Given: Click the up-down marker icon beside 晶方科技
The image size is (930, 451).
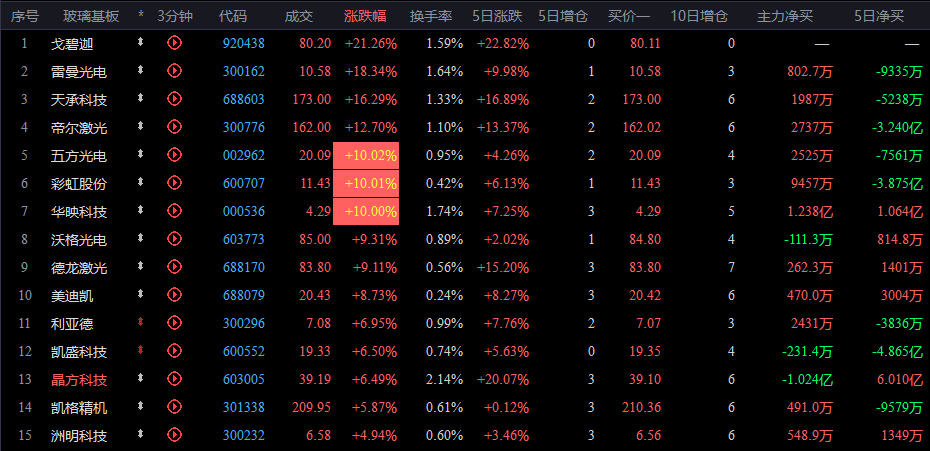Looking at the screenshot, I should click(x=141, y=378).
